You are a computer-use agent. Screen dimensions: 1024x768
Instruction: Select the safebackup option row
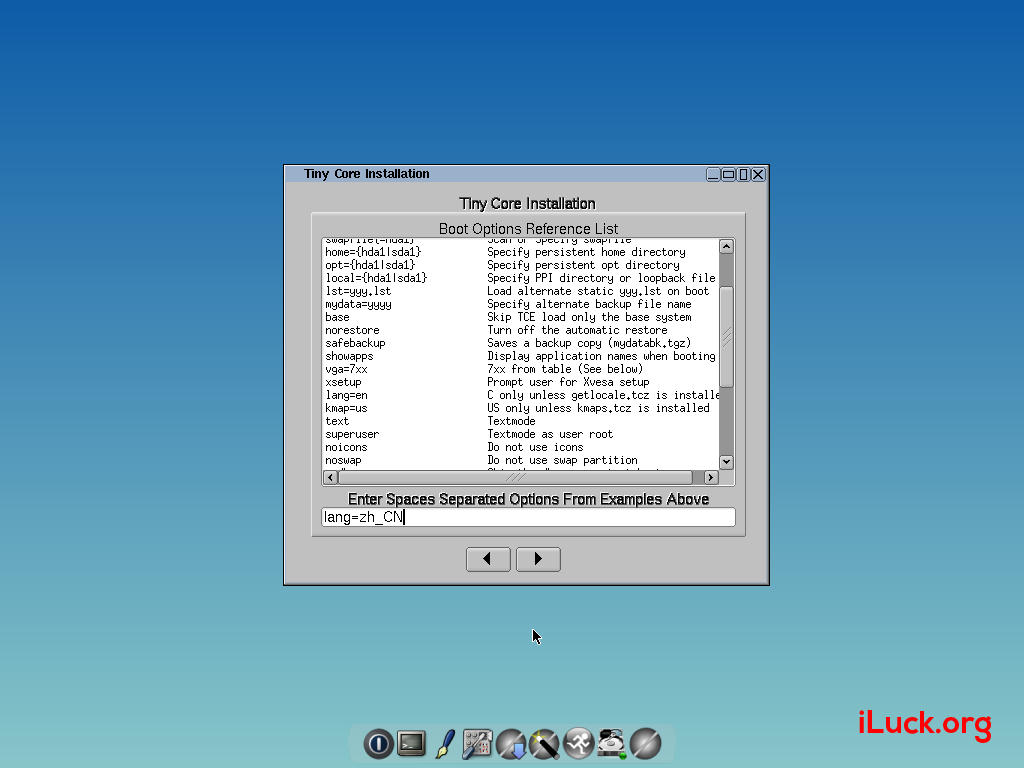point(520,344)
